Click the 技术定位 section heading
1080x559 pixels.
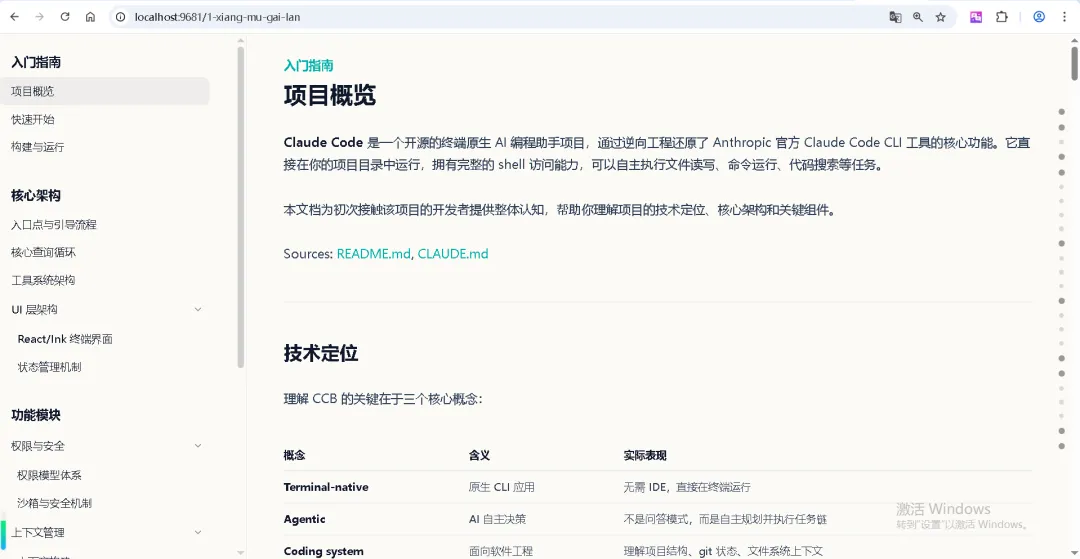pos(321,353)
